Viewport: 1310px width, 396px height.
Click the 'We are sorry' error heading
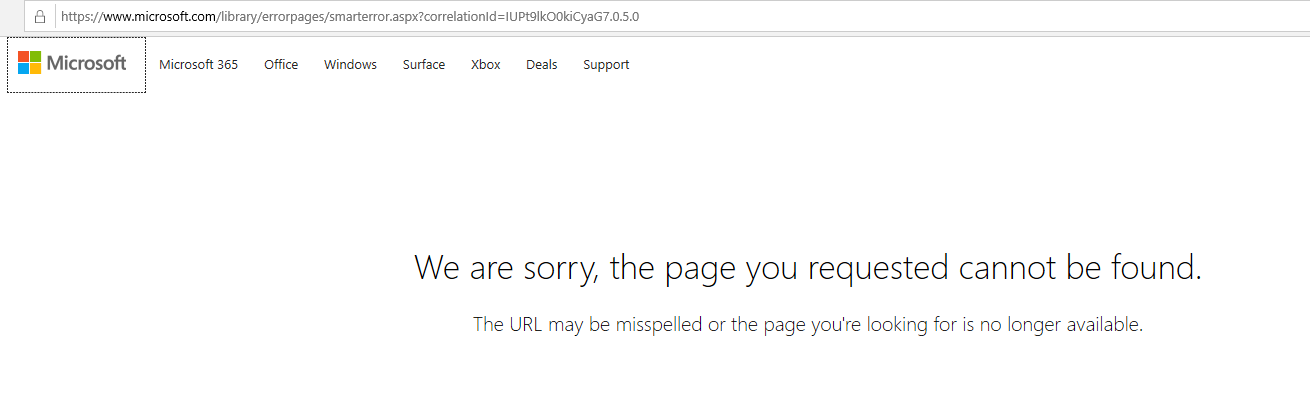pos(807,267)
